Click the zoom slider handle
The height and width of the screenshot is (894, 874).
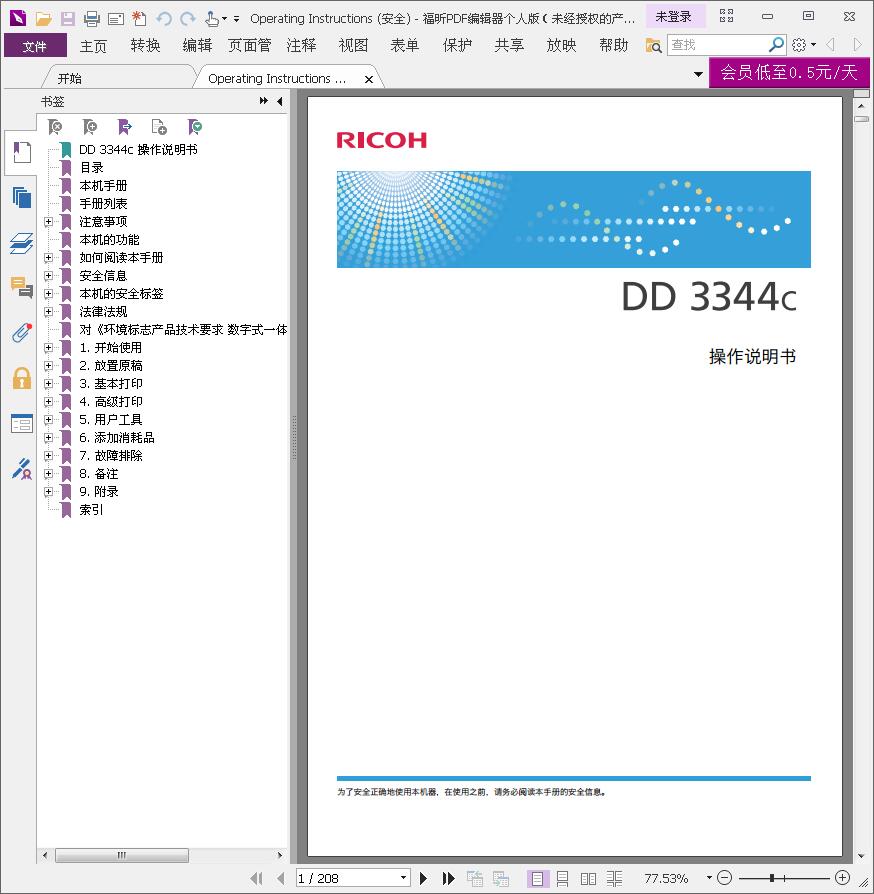[x=771, y=878]
